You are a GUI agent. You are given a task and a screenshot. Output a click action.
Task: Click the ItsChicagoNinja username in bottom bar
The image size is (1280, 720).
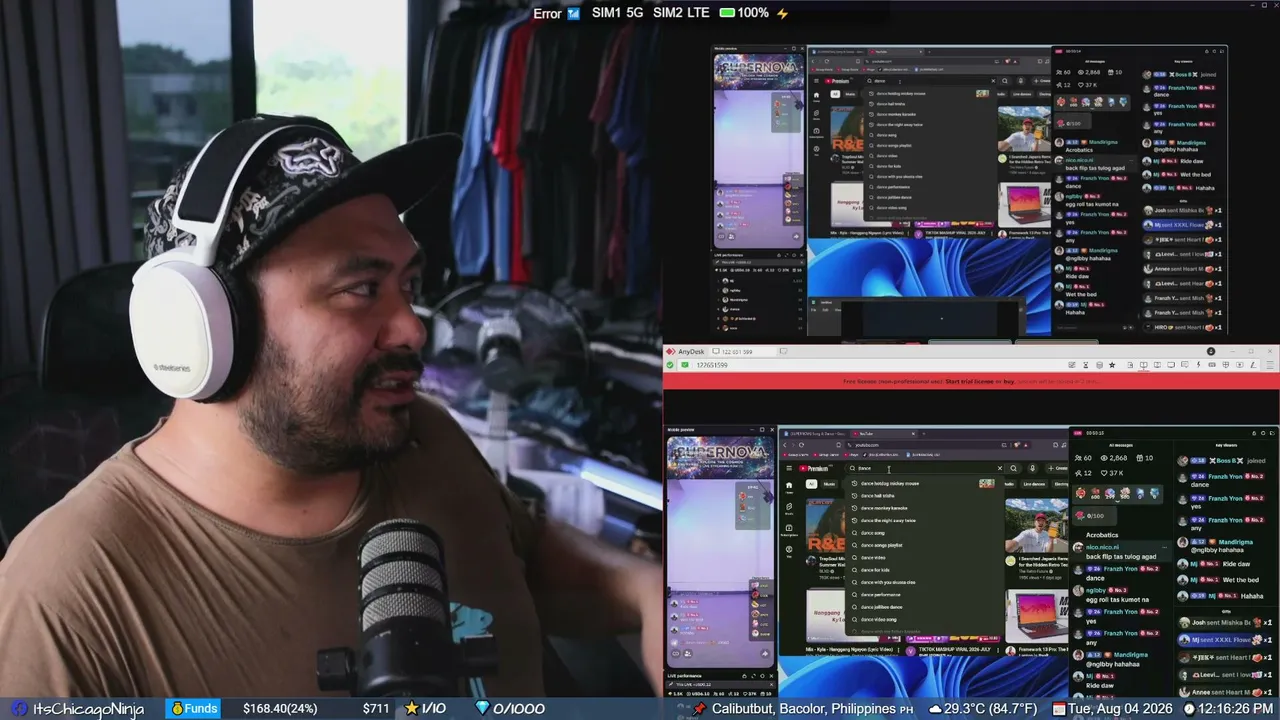click(x=88, y=709)
